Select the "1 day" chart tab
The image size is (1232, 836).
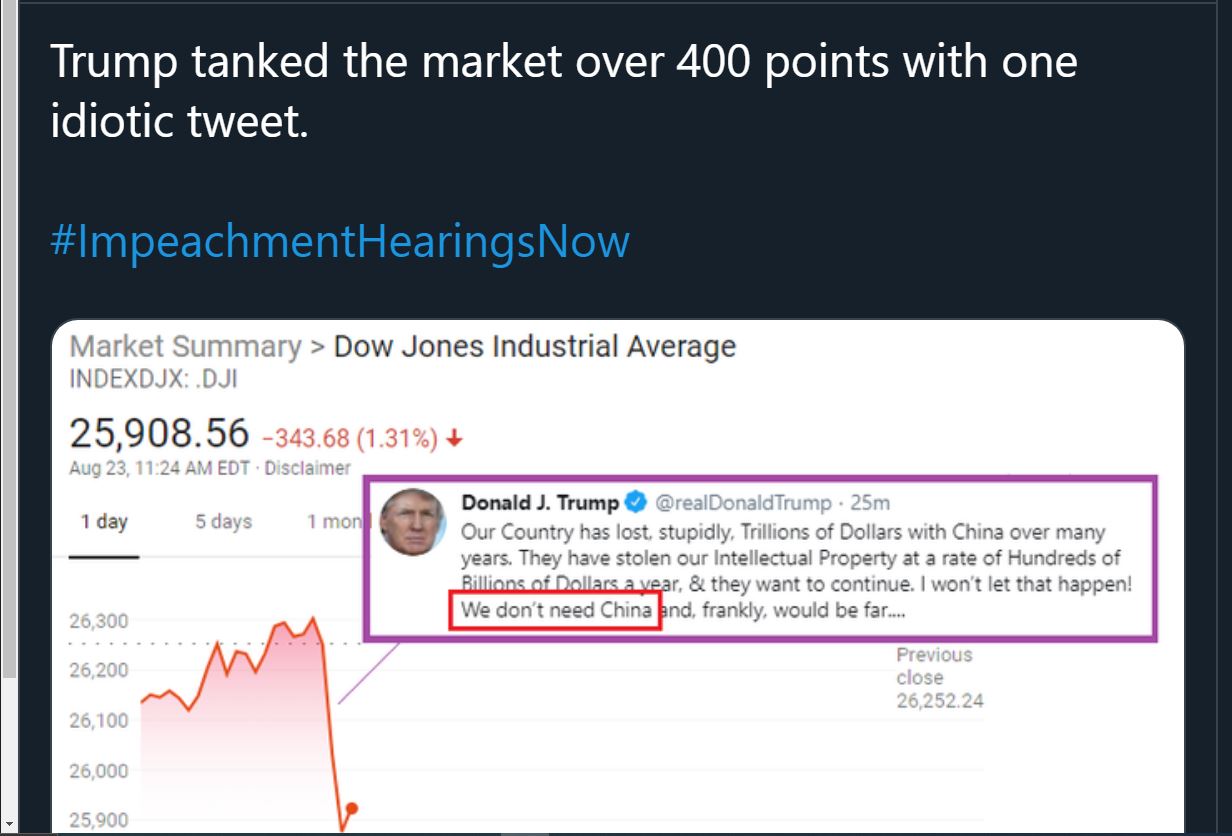tap(104, 522)
